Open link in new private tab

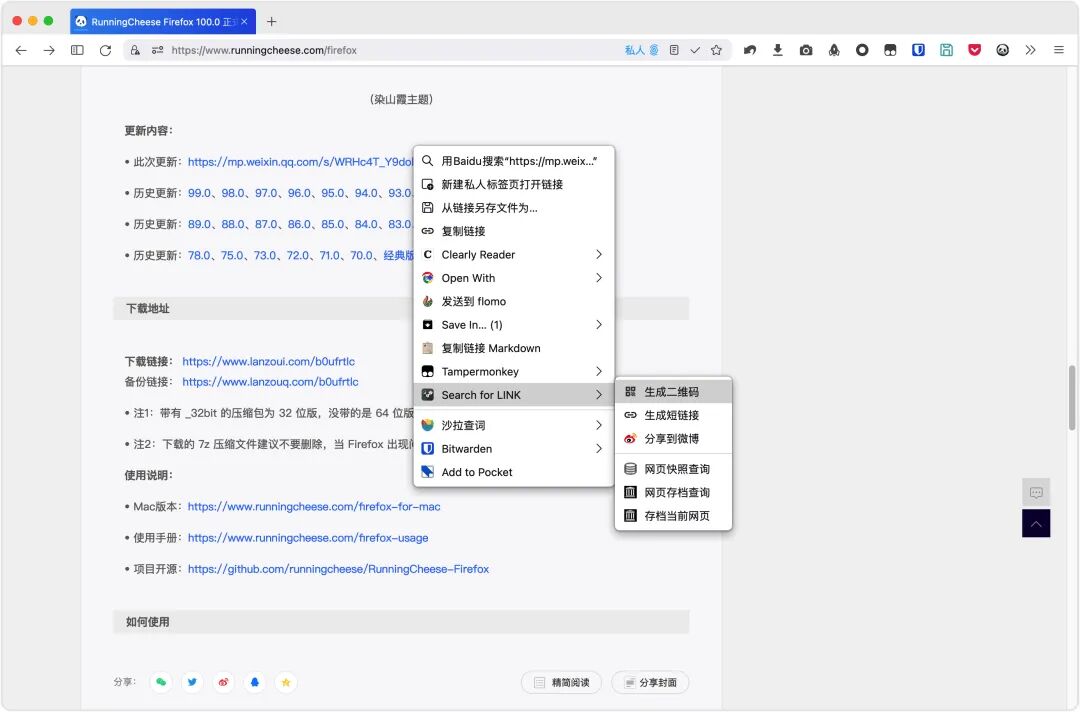(x=513, y=185)
